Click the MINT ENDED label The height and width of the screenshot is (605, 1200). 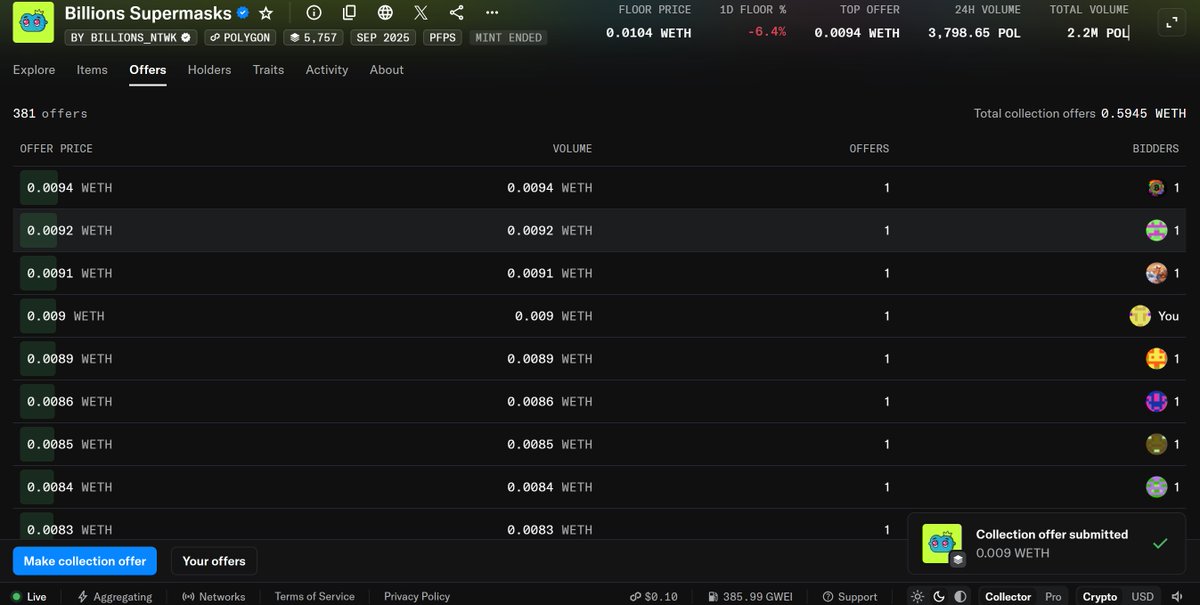(509, 37)
